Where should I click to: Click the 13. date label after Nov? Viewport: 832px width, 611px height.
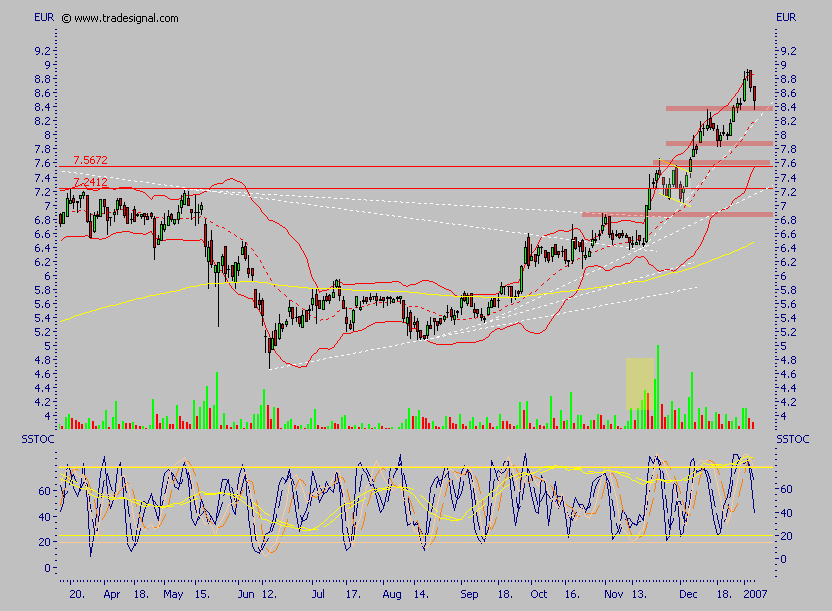point(639,594)
